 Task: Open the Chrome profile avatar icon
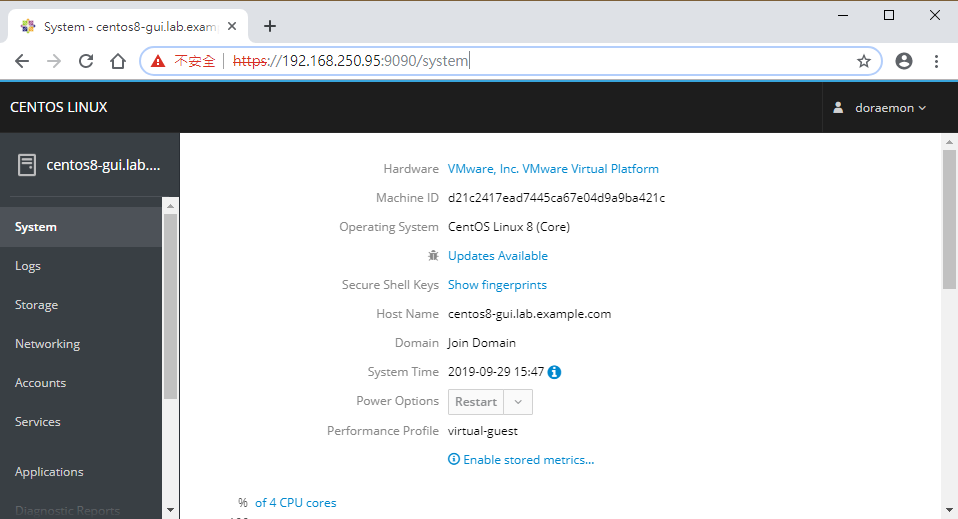pos(904,61)
